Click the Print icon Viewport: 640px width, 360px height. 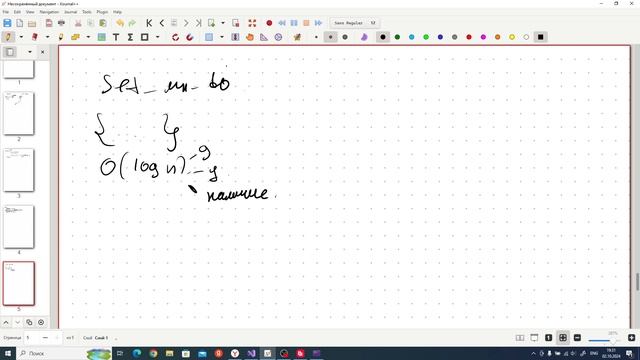[62, 23]
